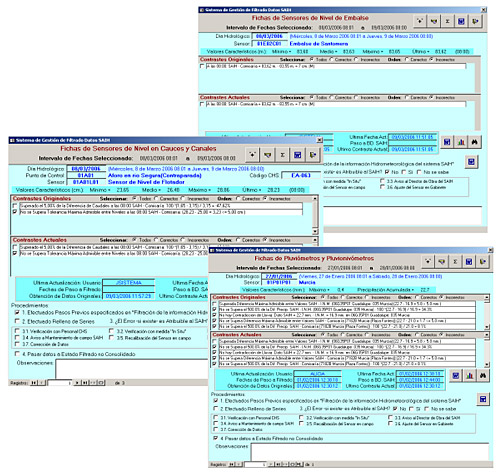Click the Día Hidrológico date field in Cauces window

[86, 169]
